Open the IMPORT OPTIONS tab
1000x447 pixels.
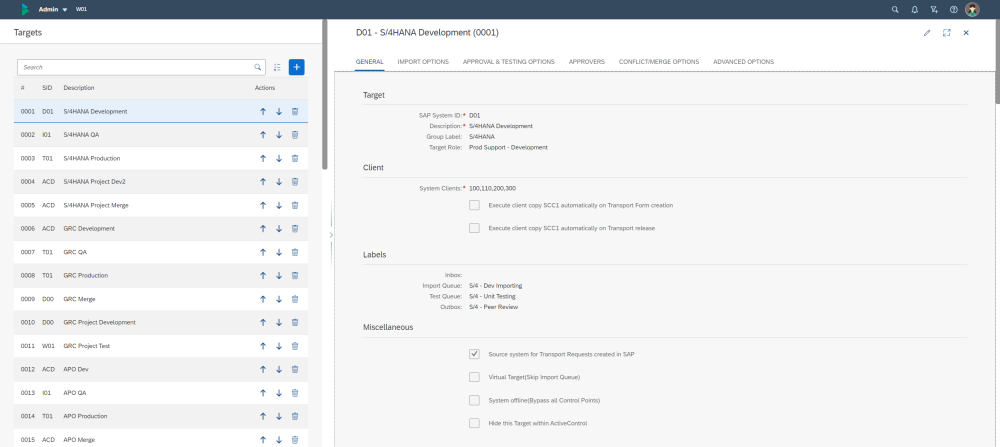point(423,62)
